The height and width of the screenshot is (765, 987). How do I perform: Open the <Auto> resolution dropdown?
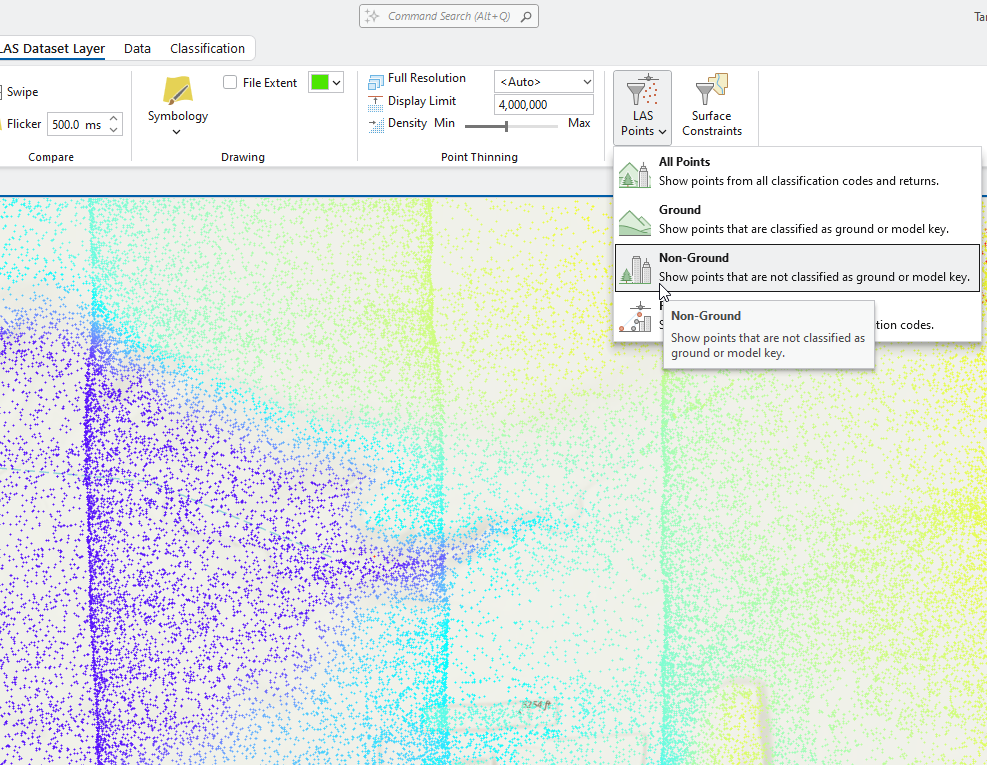point(543,81)
